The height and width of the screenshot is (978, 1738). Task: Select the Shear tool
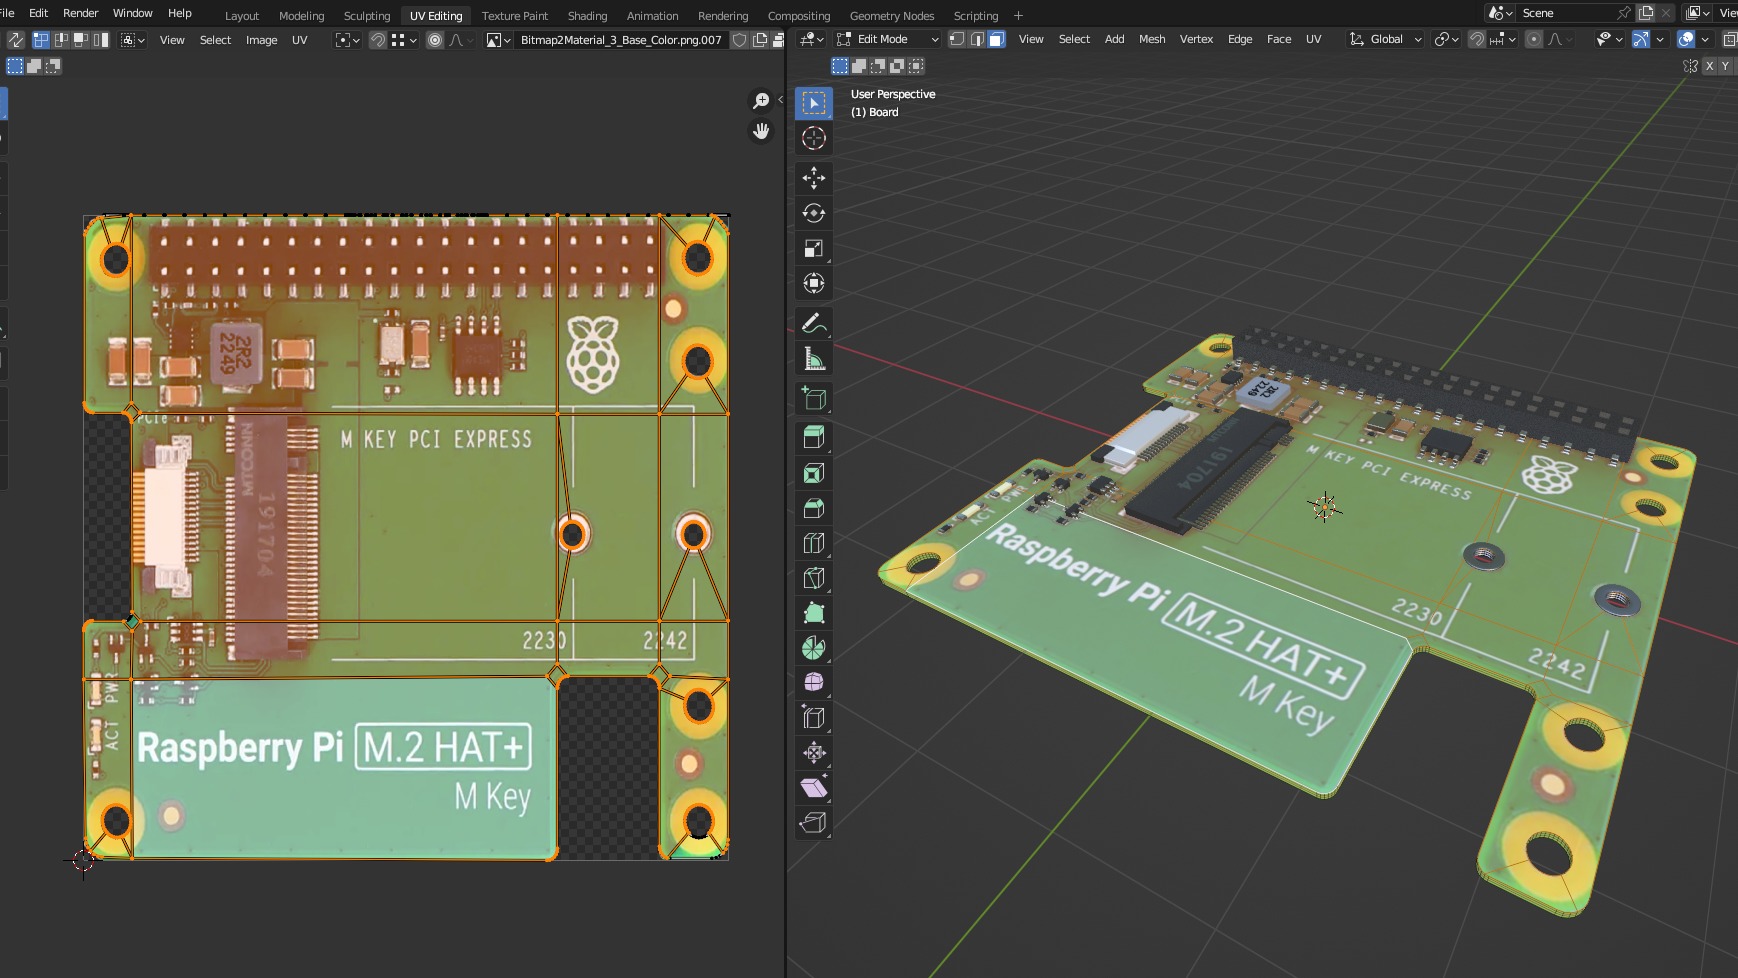(x=814, y=787)
